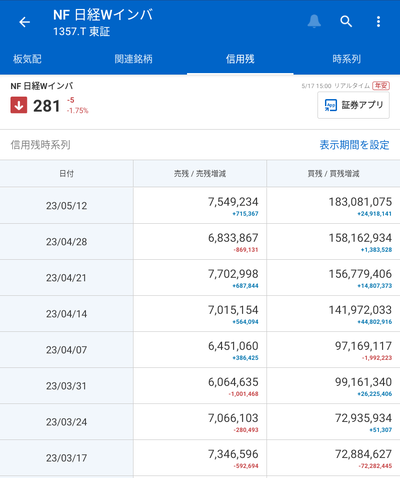Tap the buy balance value 72,935,934
This screenshot has height=478, width=400.
click(x=363, y=418)
